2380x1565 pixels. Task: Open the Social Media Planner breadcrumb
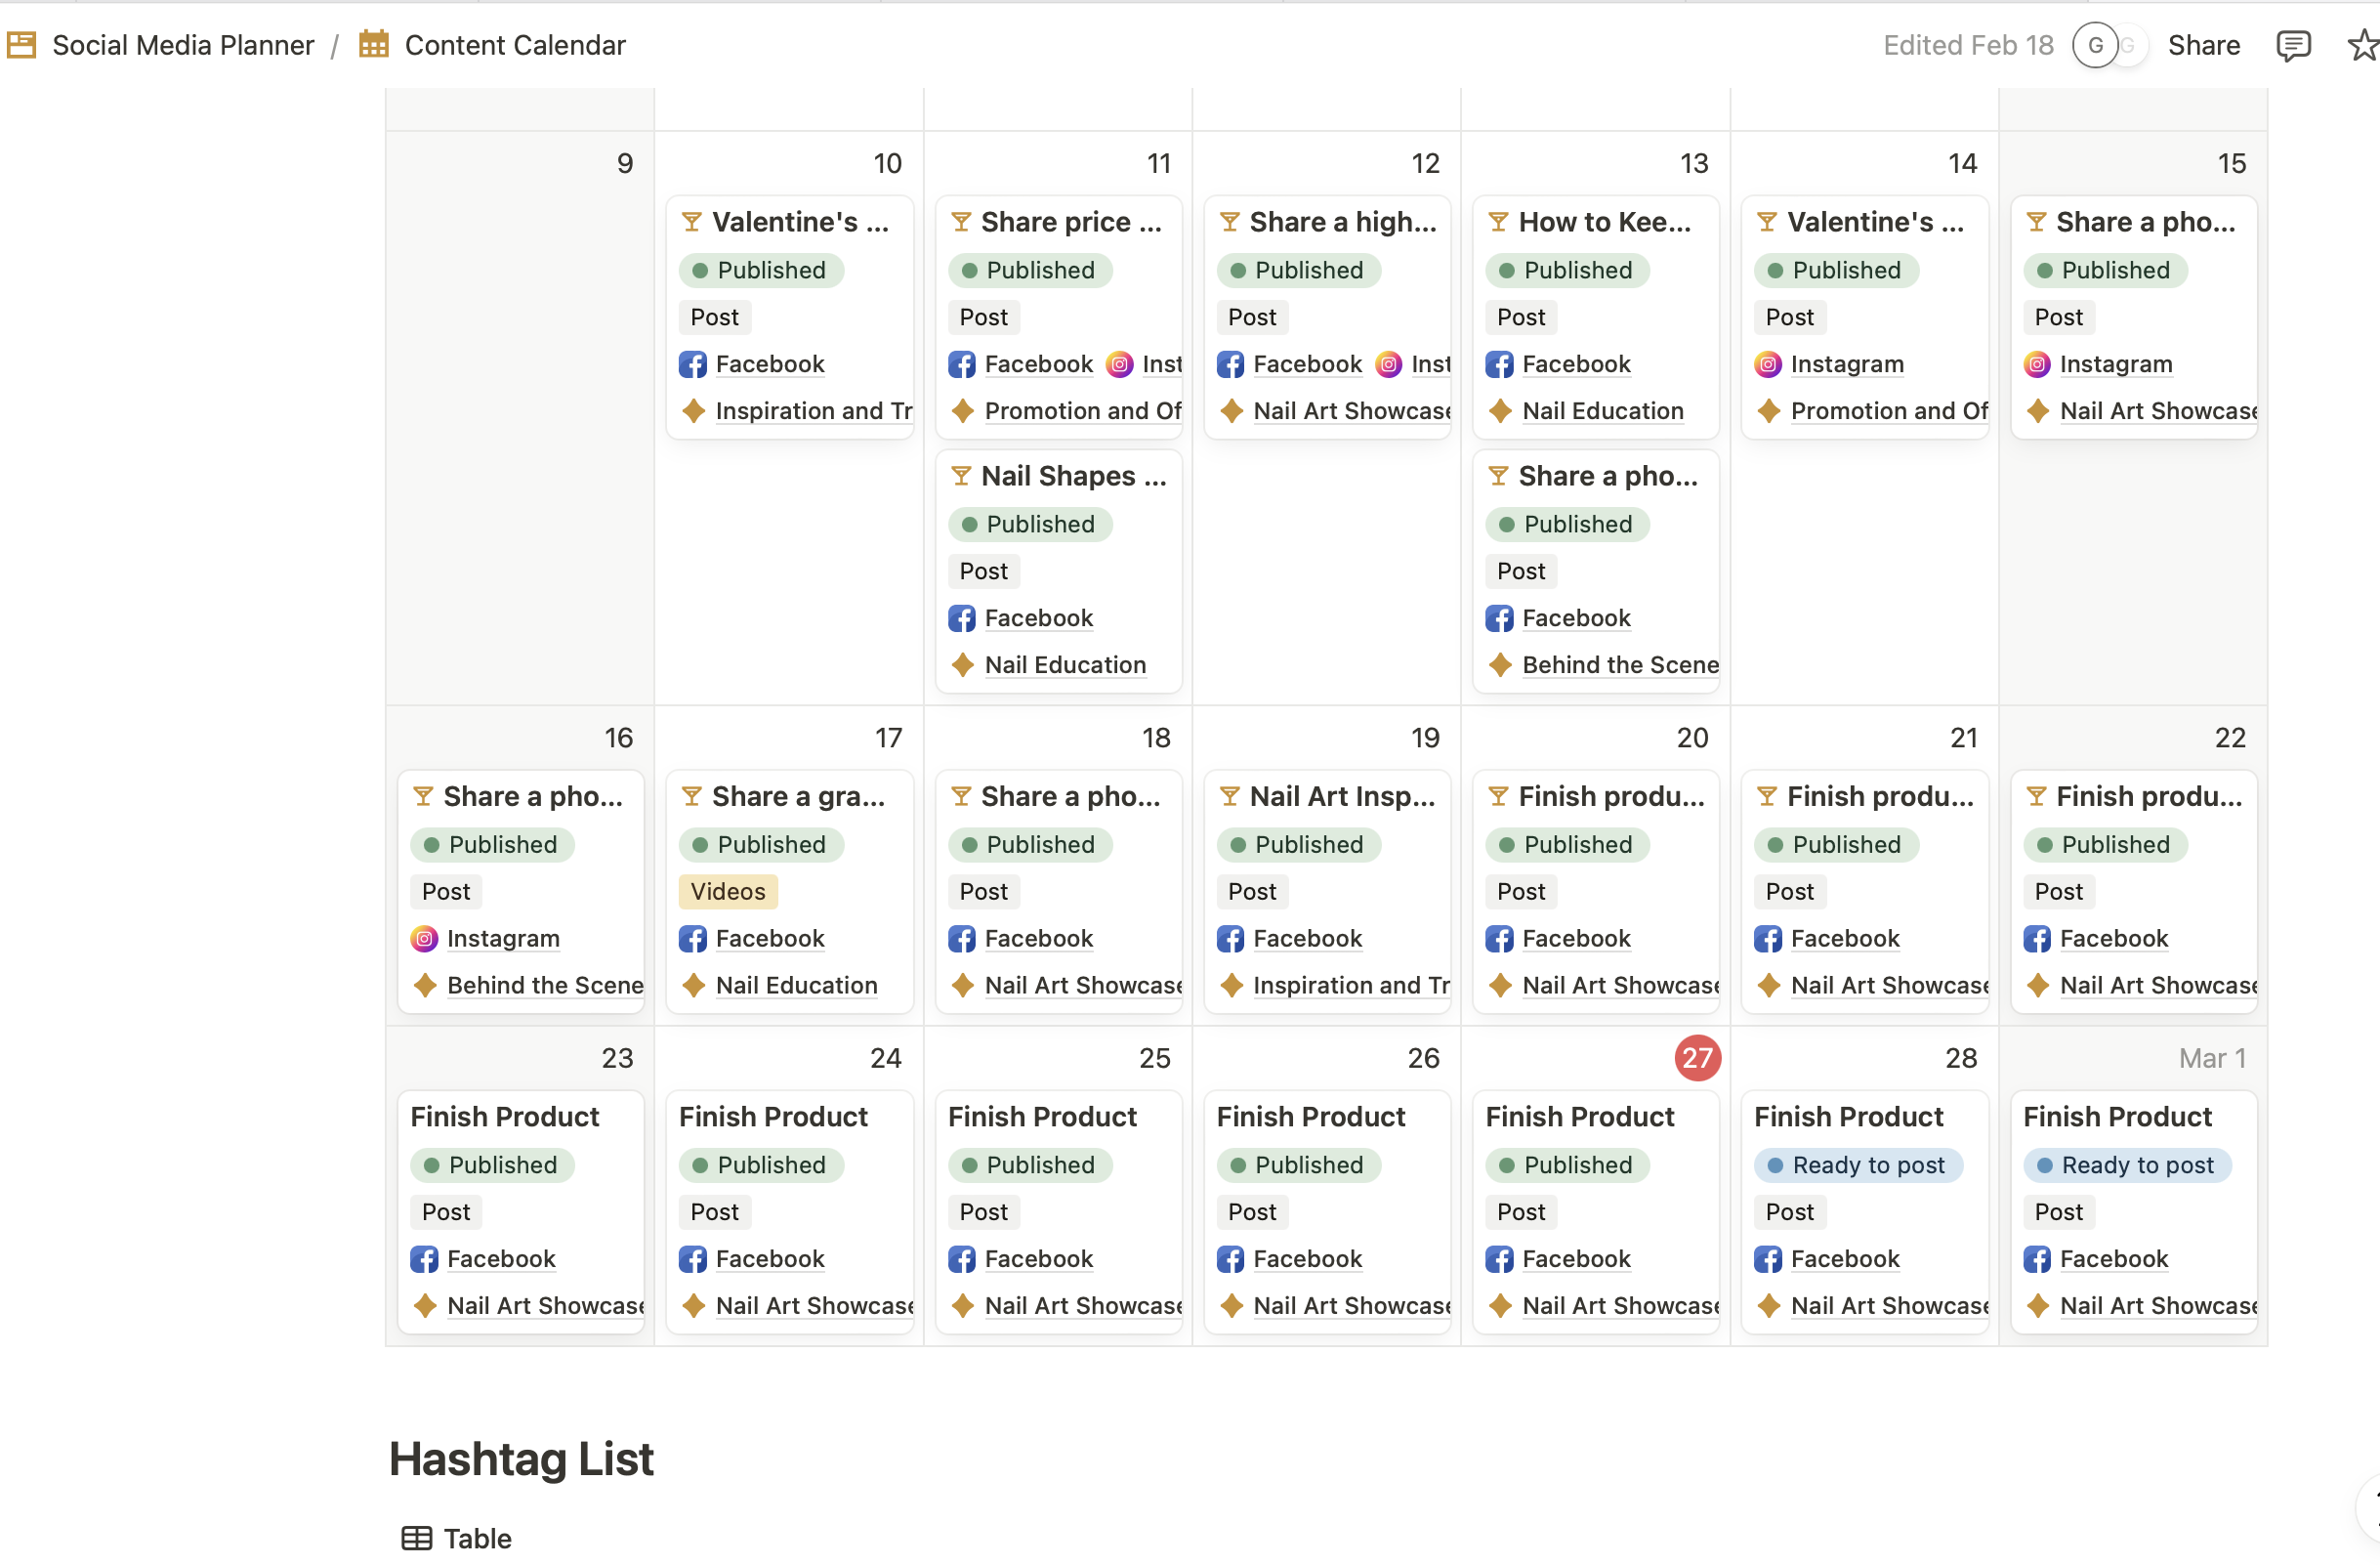(x=183, y=46)
